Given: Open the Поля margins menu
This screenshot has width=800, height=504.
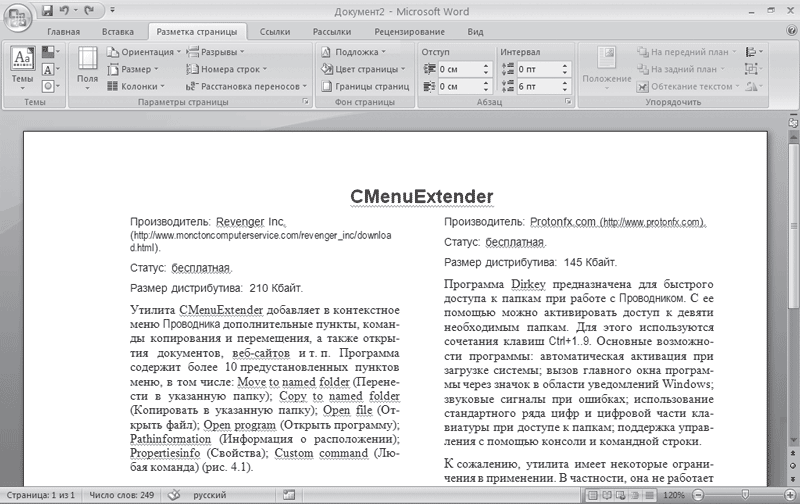Looking at the screenshot, I should tap(87, 68).
